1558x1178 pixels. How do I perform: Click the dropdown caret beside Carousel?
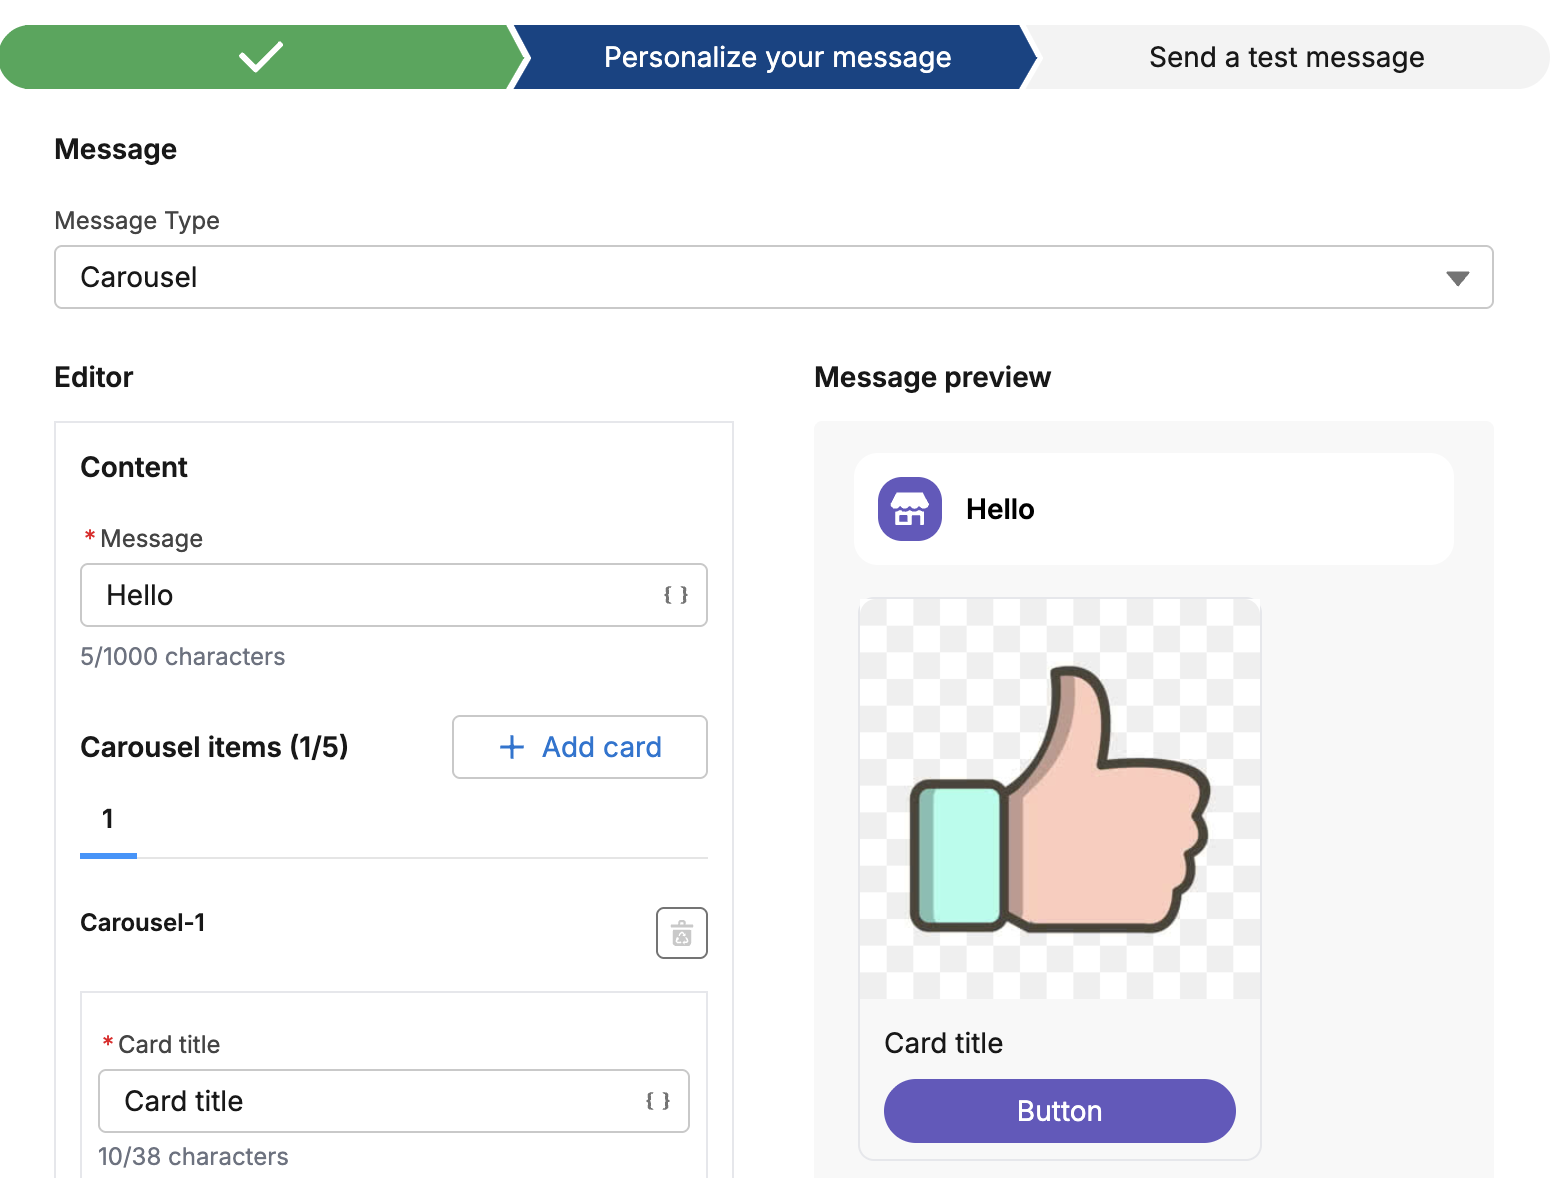pos(1457,277)
